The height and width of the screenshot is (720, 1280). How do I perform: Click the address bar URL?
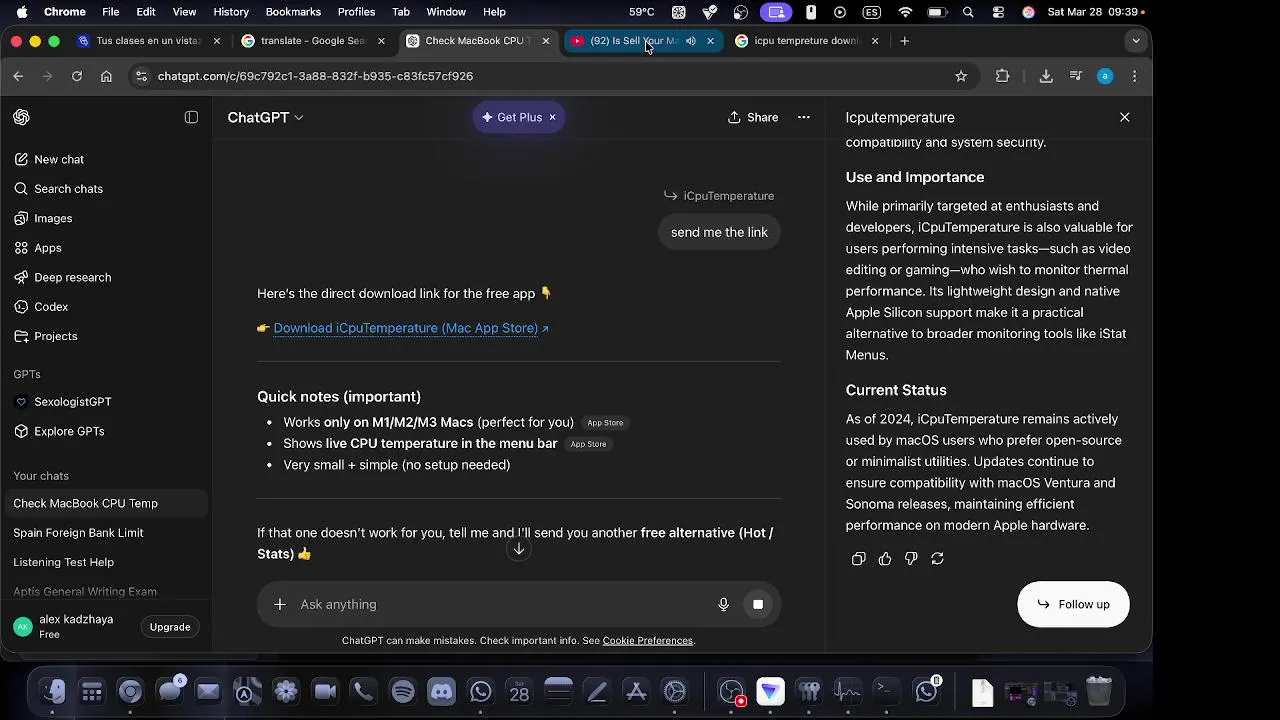[x=315, y=76]
